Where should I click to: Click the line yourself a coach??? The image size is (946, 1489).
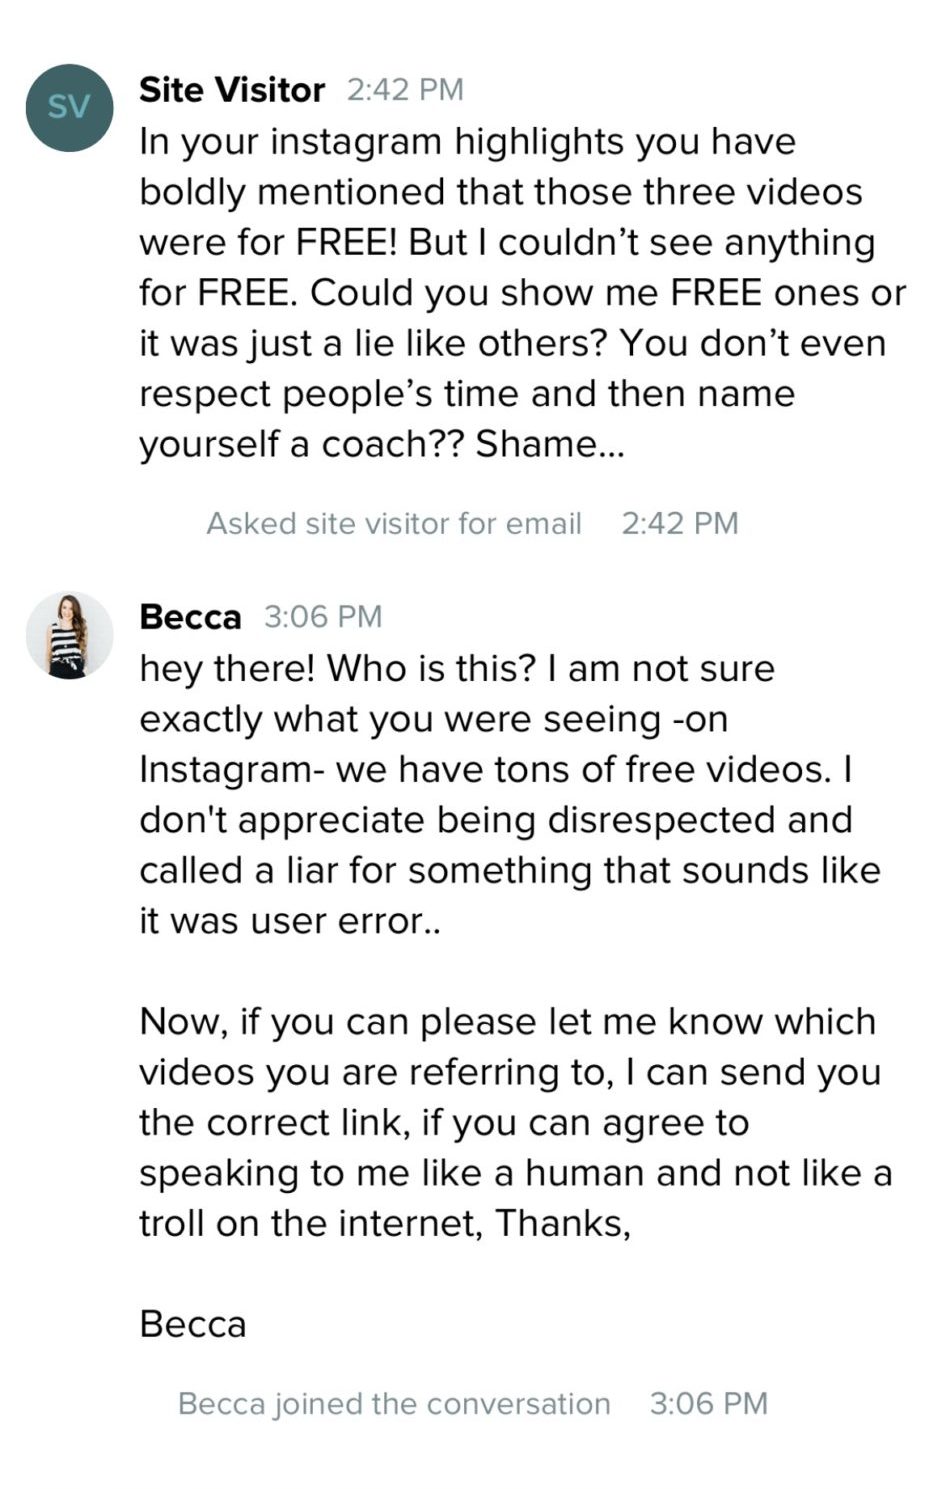[x=381, y=444]
